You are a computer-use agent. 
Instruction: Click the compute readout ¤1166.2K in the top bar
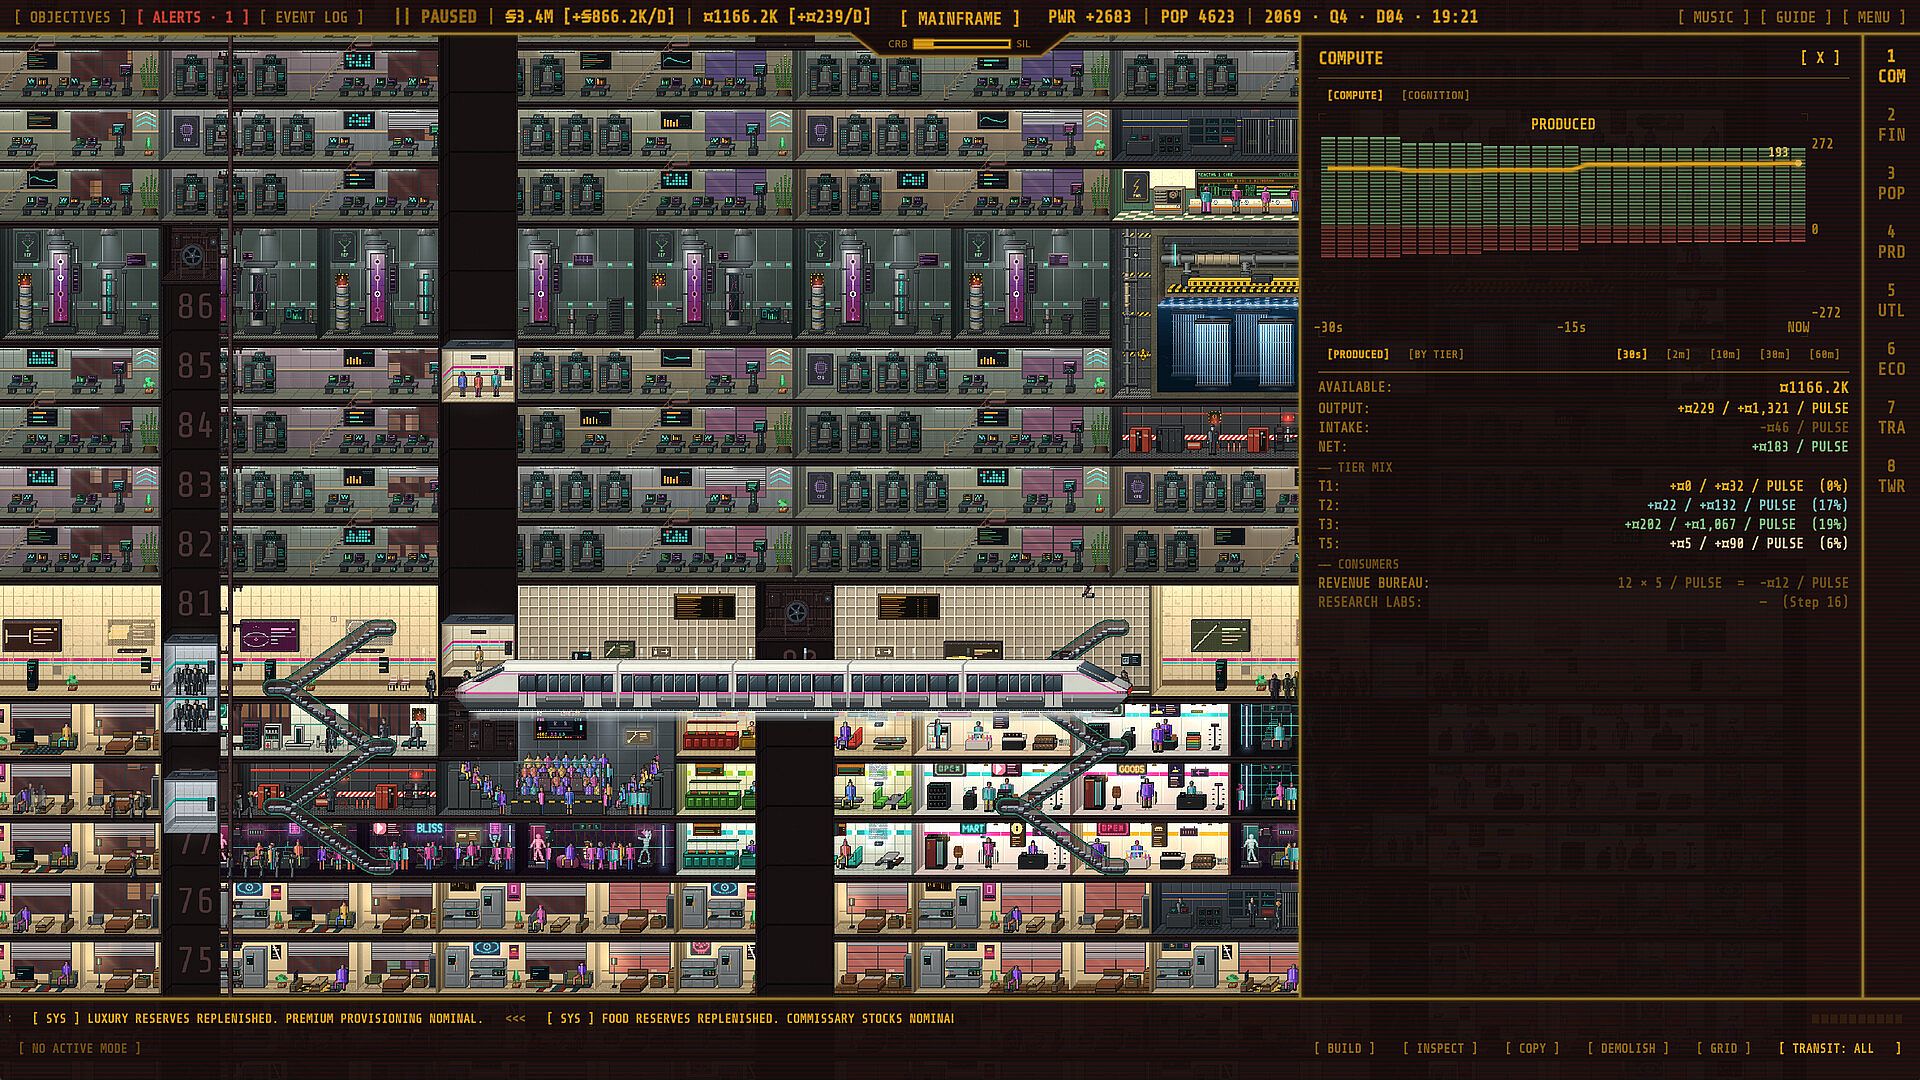click(786, 17)
